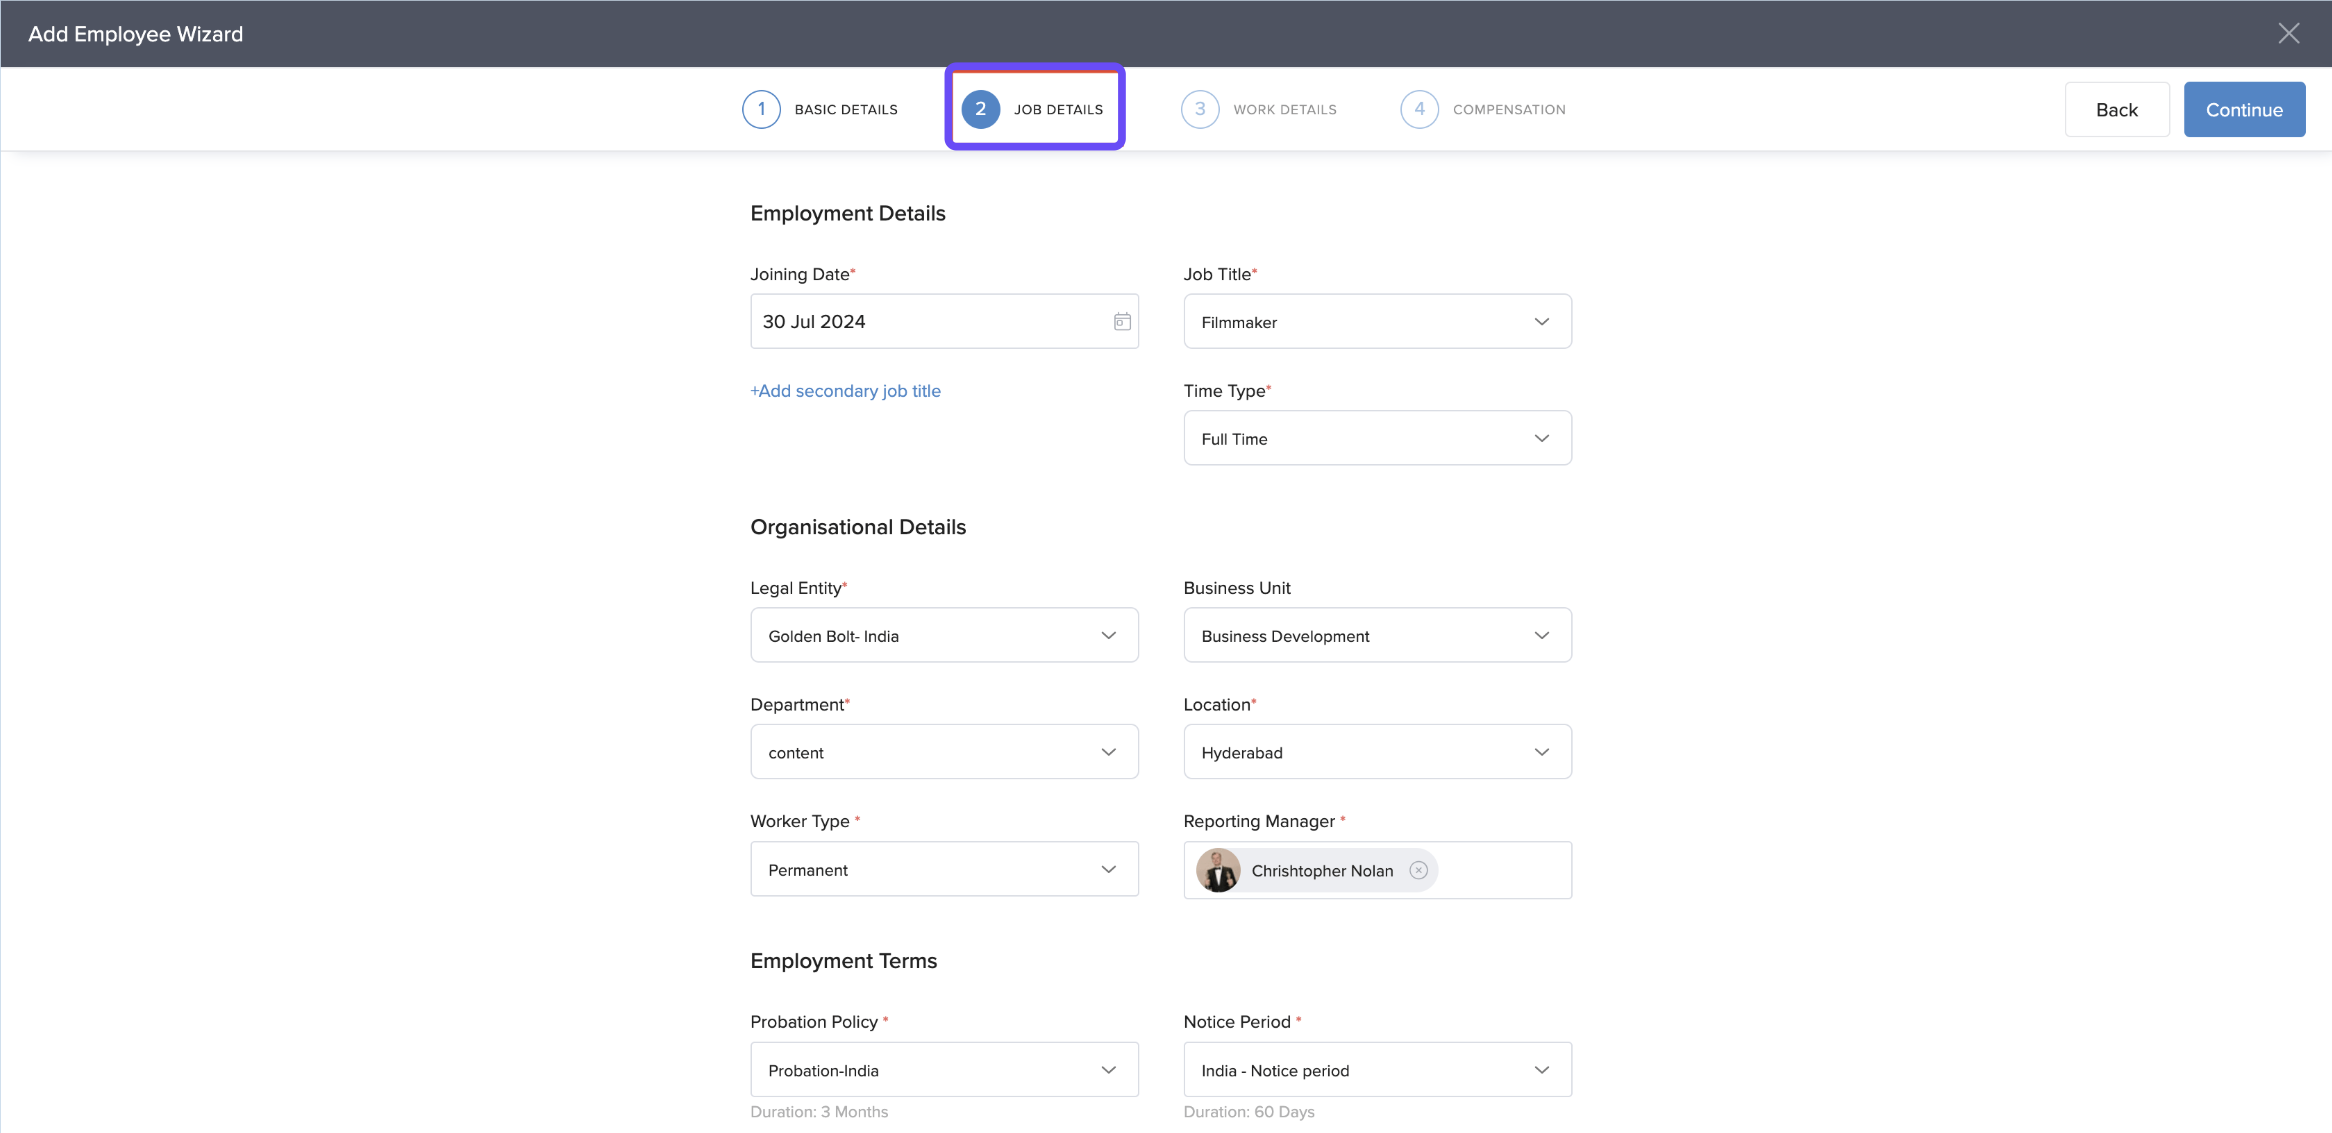Click the Job Details step circle
This screenshot has height=1133, width=2332.
981,108
